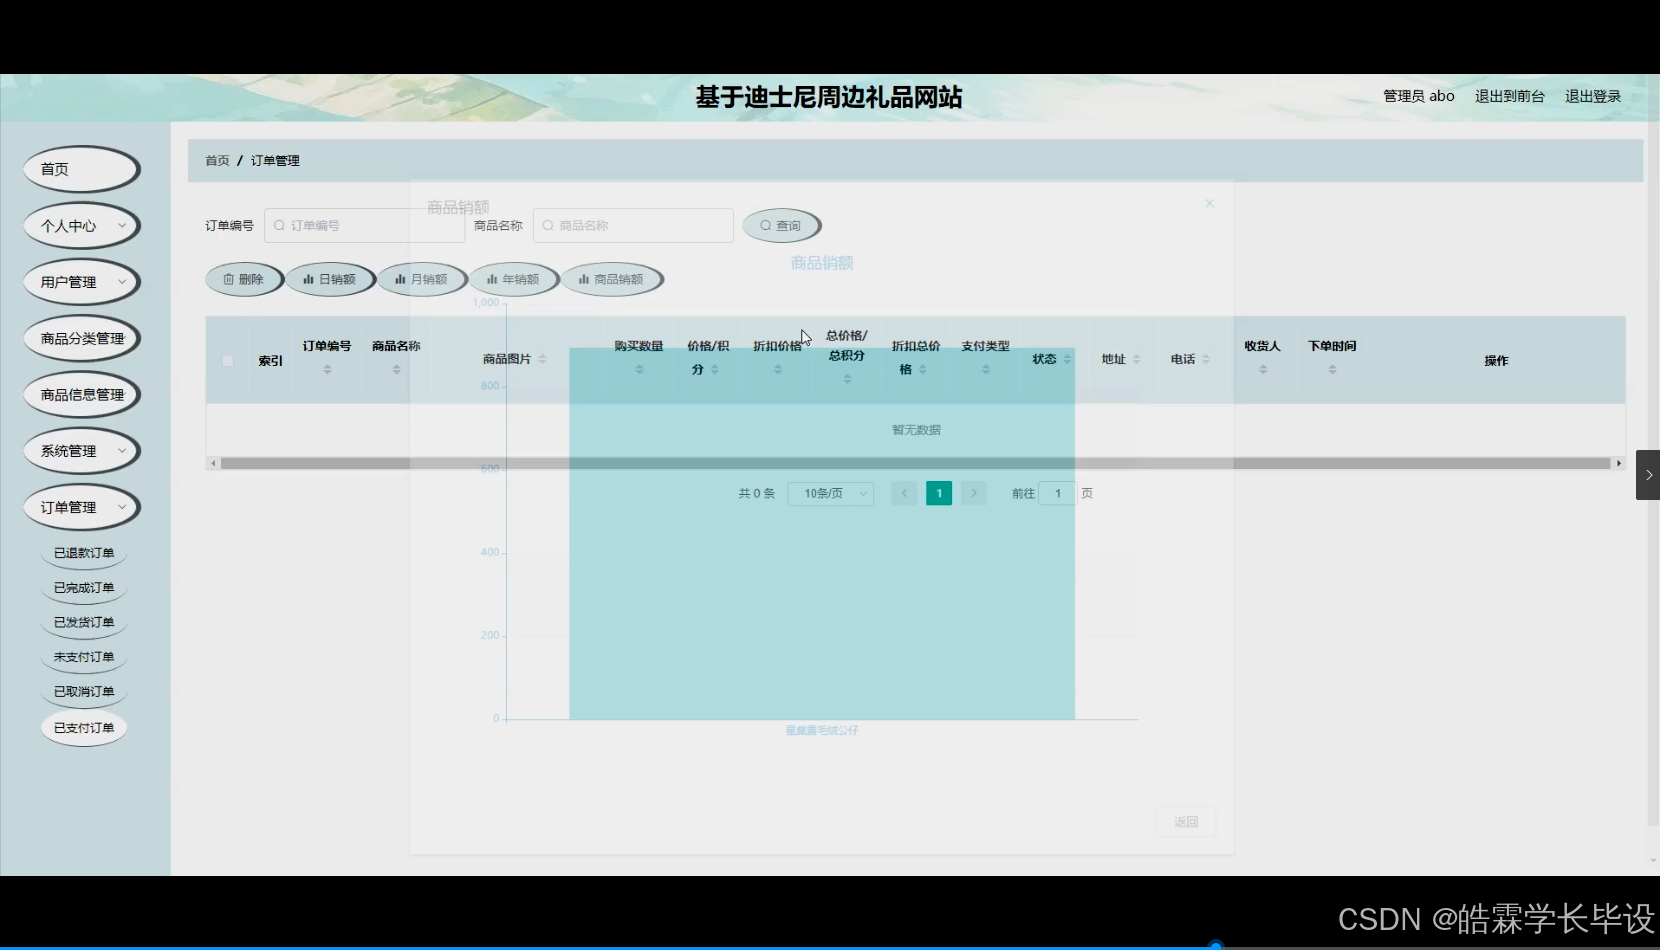Viewport: 1660px width, 950px height.
Task: Expand the 用户管理 sidebar menu
Action: [81, 282]
